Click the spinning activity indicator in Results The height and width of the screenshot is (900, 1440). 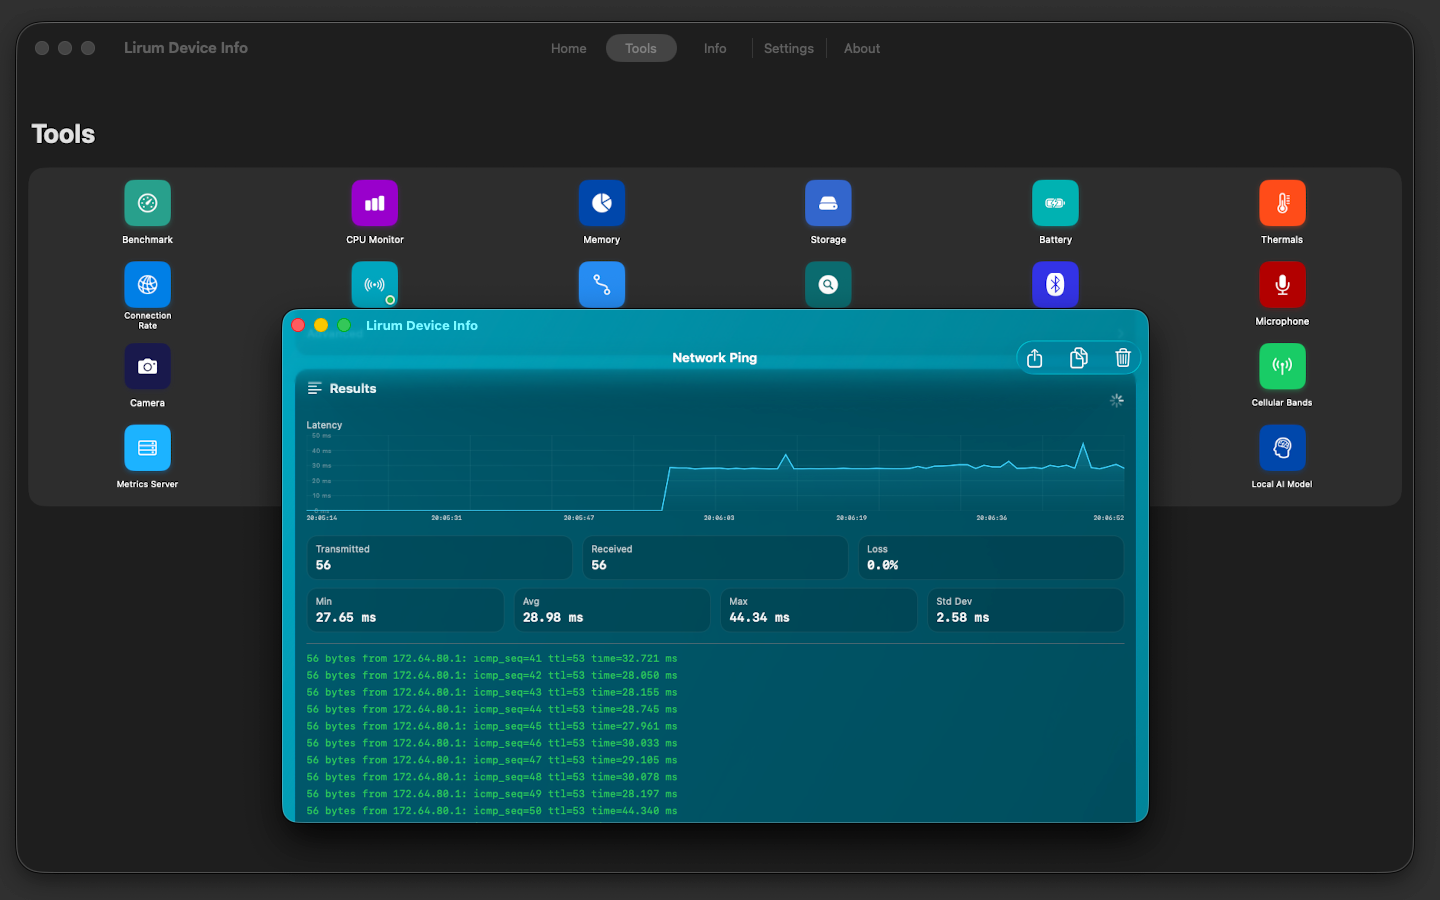coord(1117,400)
